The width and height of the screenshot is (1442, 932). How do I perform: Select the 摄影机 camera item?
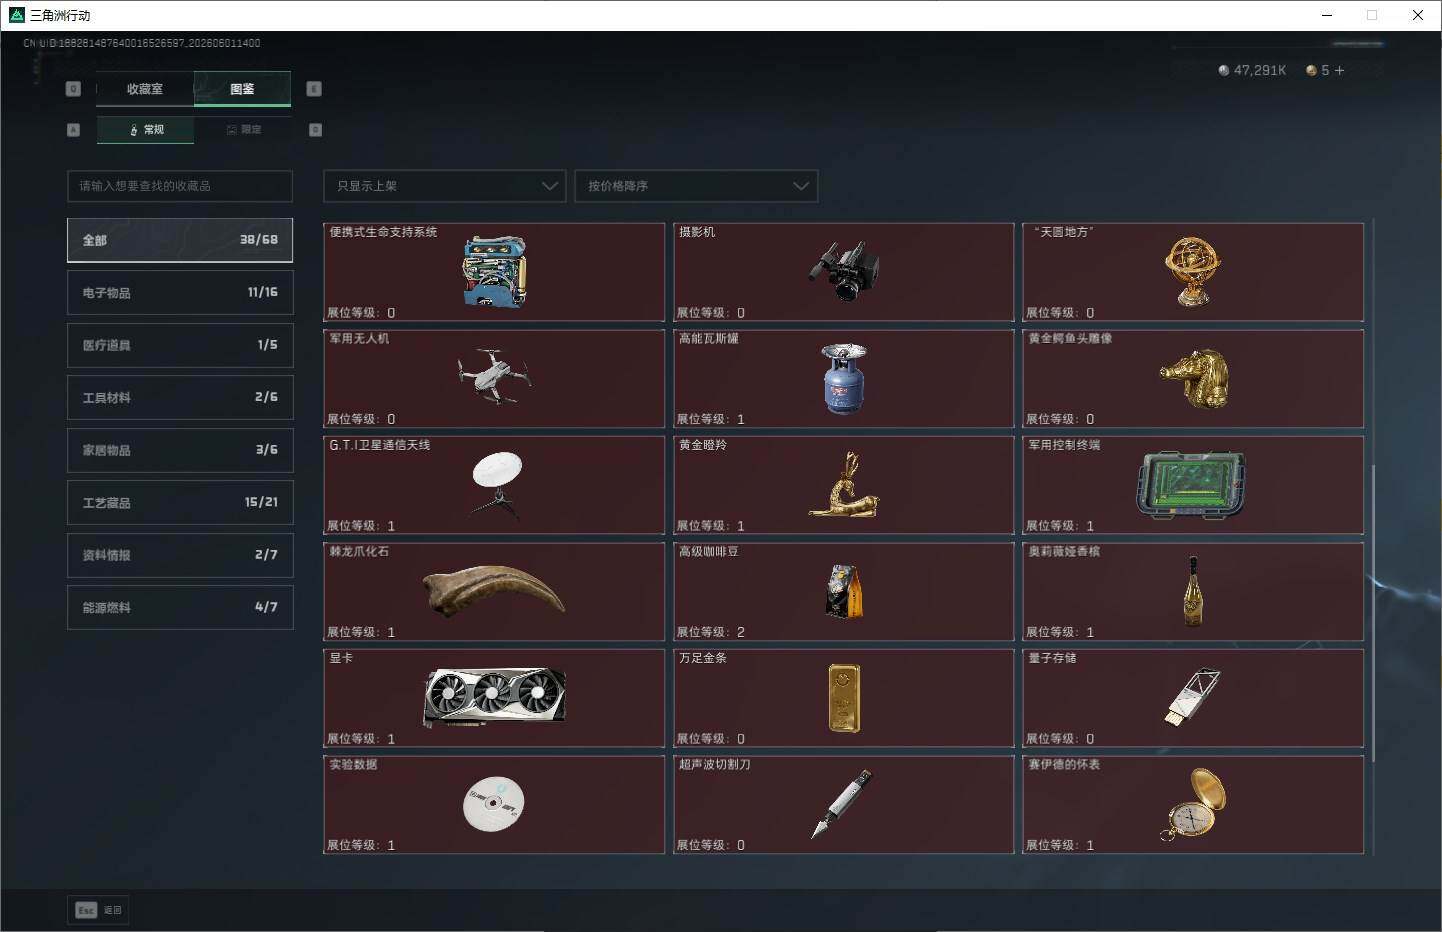(843, 272)
